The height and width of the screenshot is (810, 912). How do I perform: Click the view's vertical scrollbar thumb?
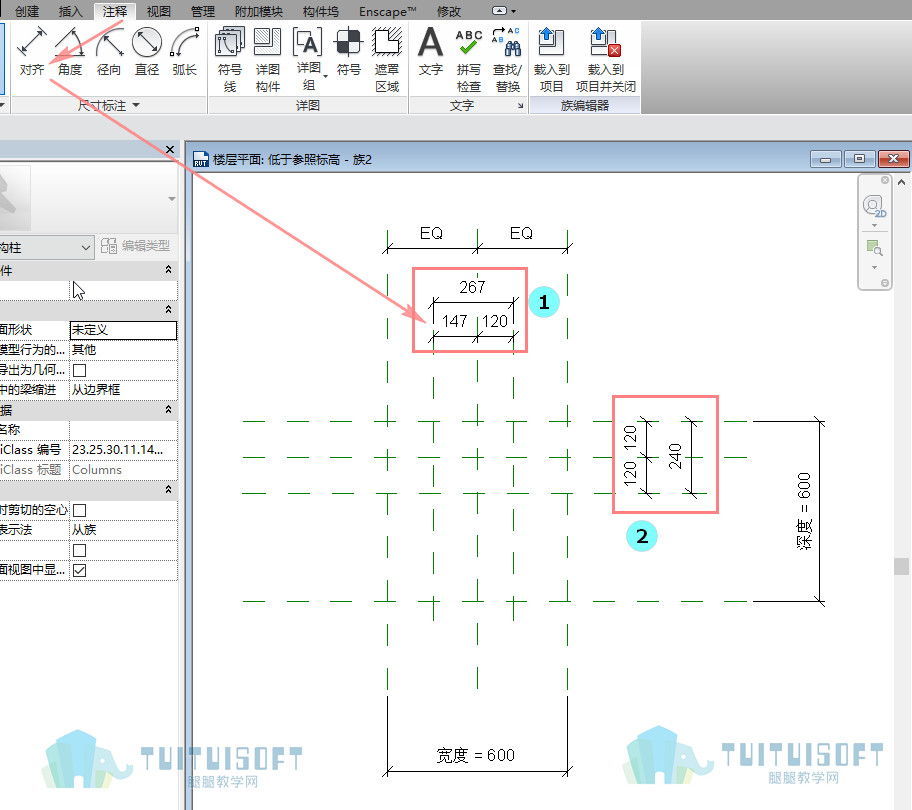[902, 566]
